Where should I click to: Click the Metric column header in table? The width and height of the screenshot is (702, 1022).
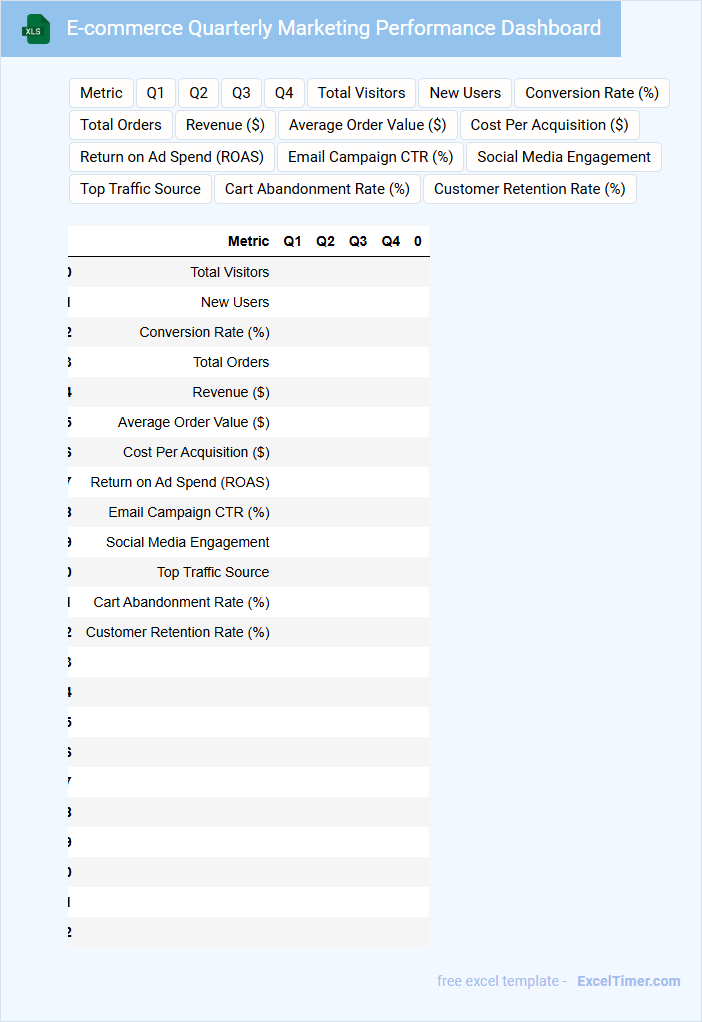click(248, 241)
